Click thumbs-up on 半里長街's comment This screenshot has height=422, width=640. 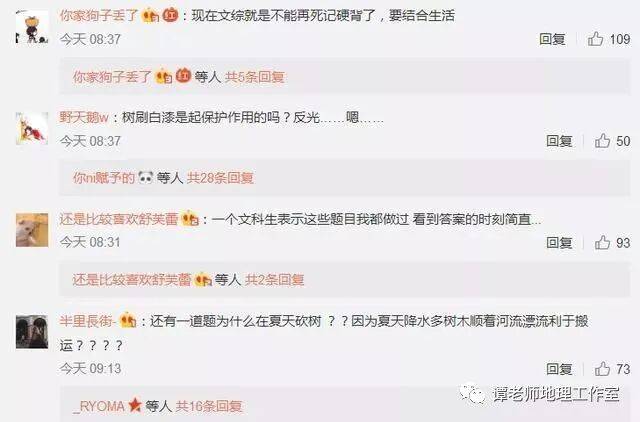click(x=602, y=369)
